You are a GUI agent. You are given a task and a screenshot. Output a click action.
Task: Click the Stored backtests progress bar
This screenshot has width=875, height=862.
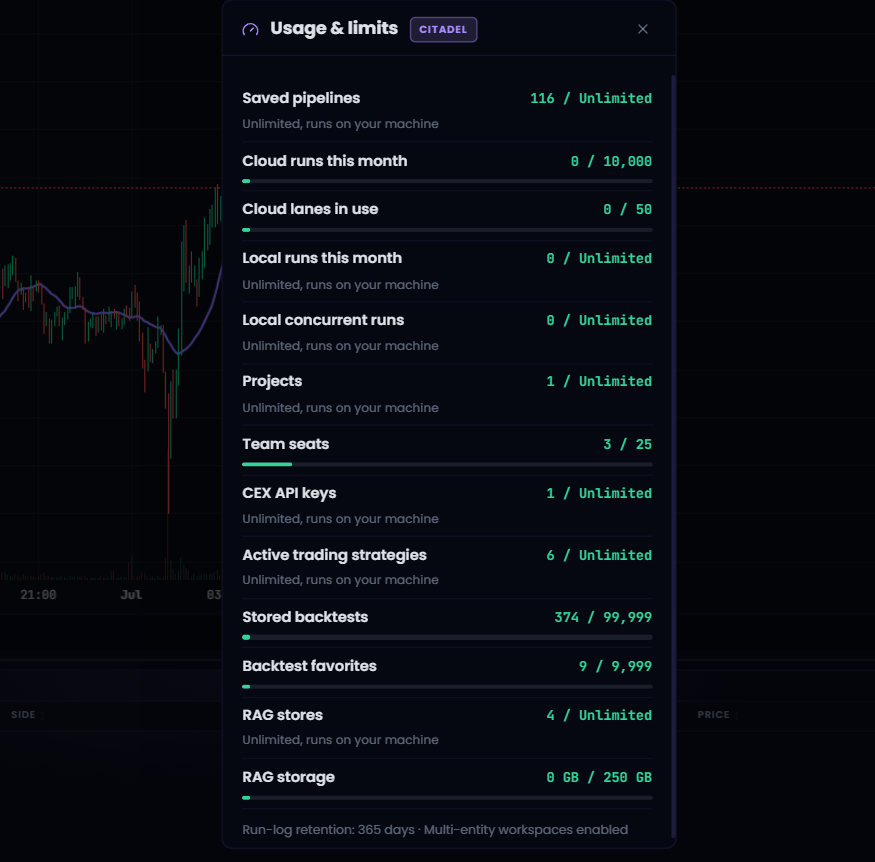point(447,637)
